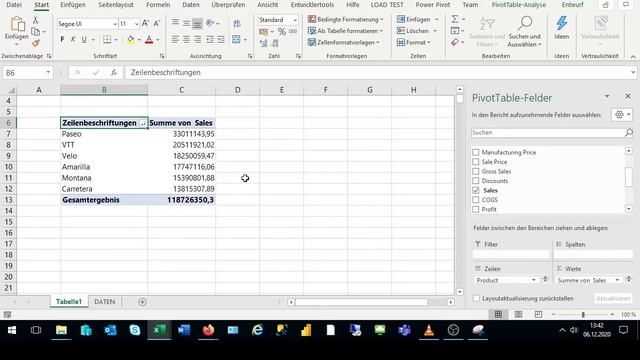Switch to page layout view icon
Image resolution: width=640 pixels, height=360 pixels.
(x=518, y=314)
